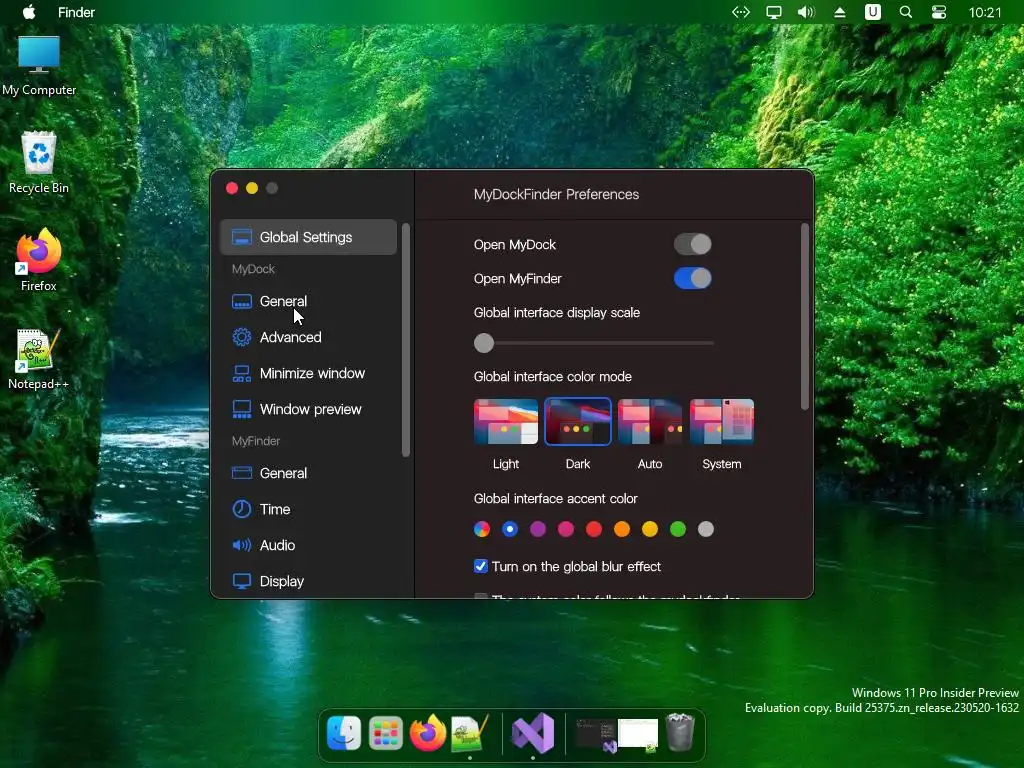
Task: Pick the multicolor accent swatch
Action: [482, 529]
